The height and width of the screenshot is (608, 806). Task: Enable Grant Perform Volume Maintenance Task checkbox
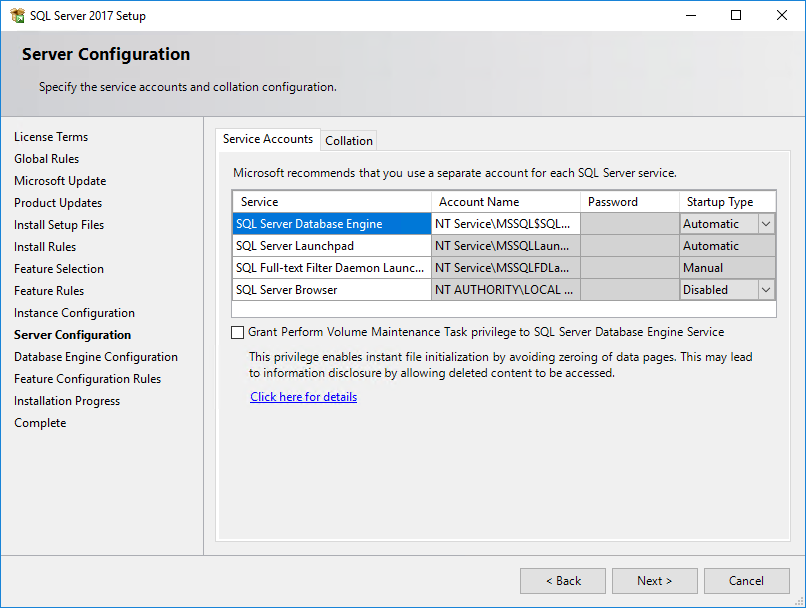[237, 333]
